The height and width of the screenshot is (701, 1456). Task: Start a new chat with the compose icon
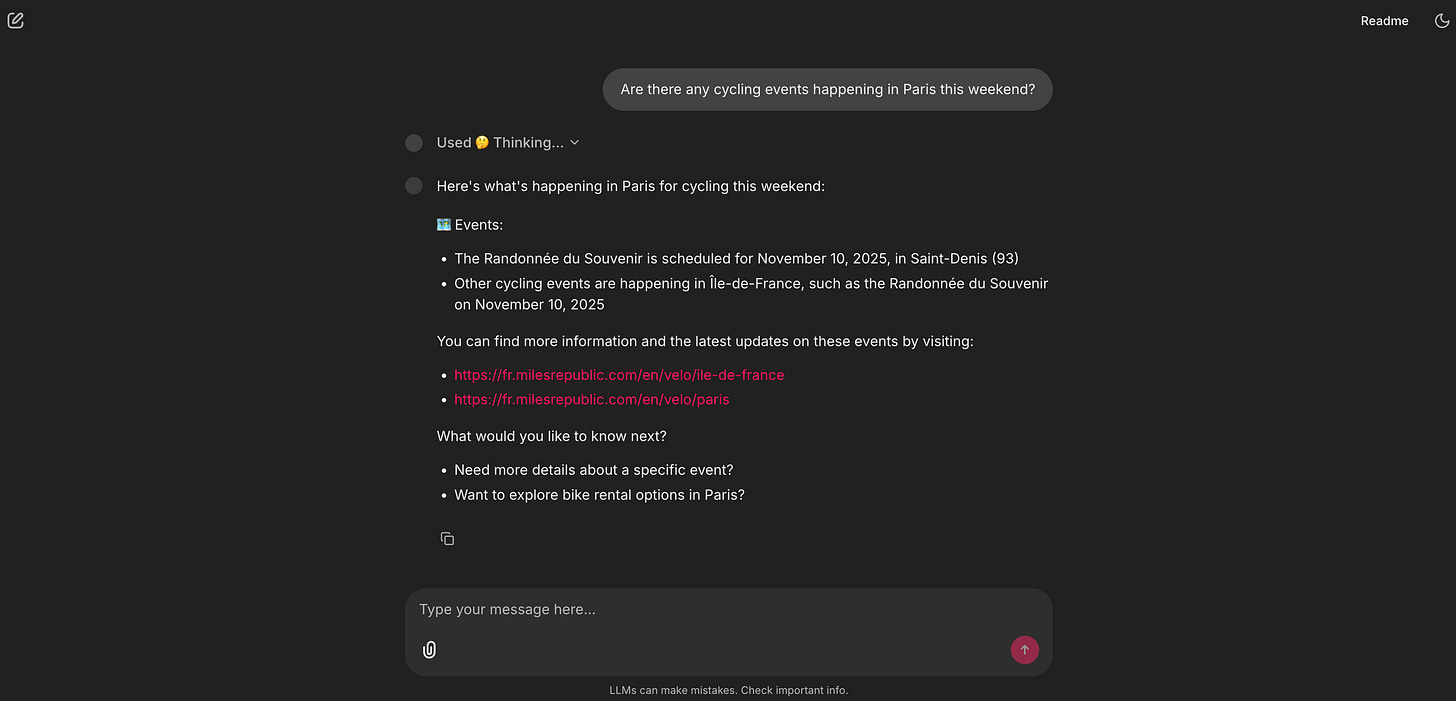point(15,20)
